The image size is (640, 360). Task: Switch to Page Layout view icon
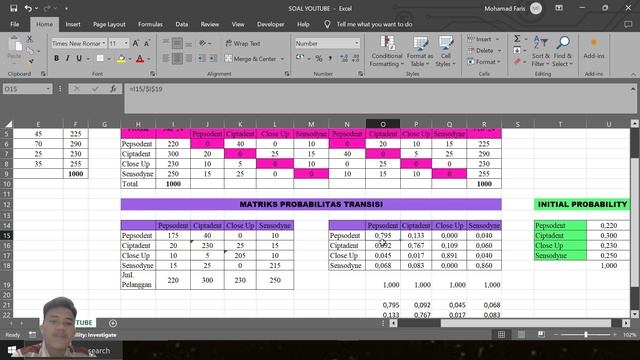click(521, 335)
